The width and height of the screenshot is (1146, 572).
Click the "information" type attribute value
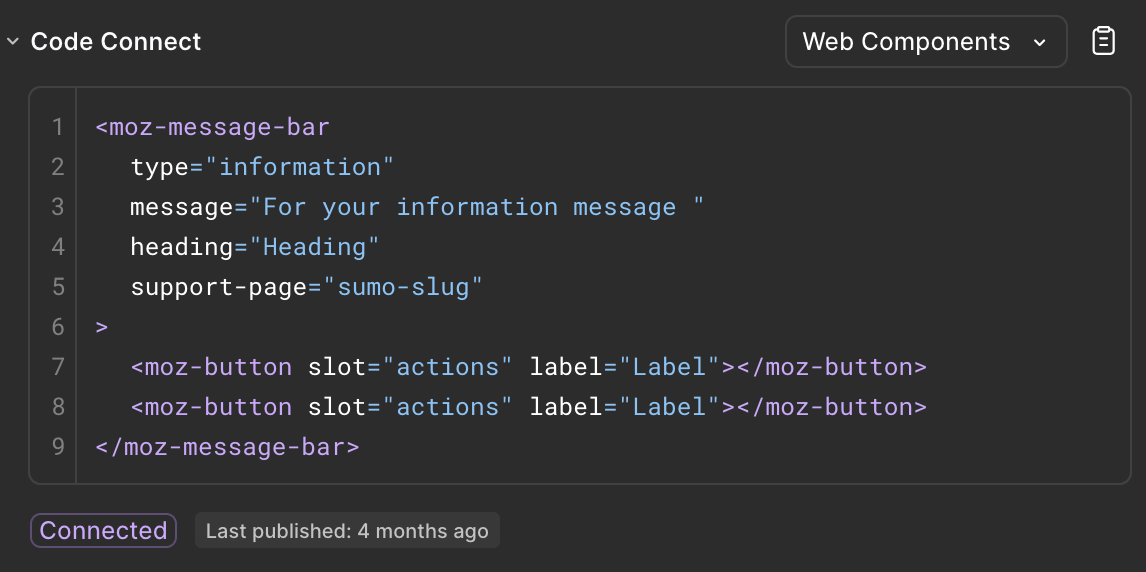pyautogui.click(x=300, y=167)
